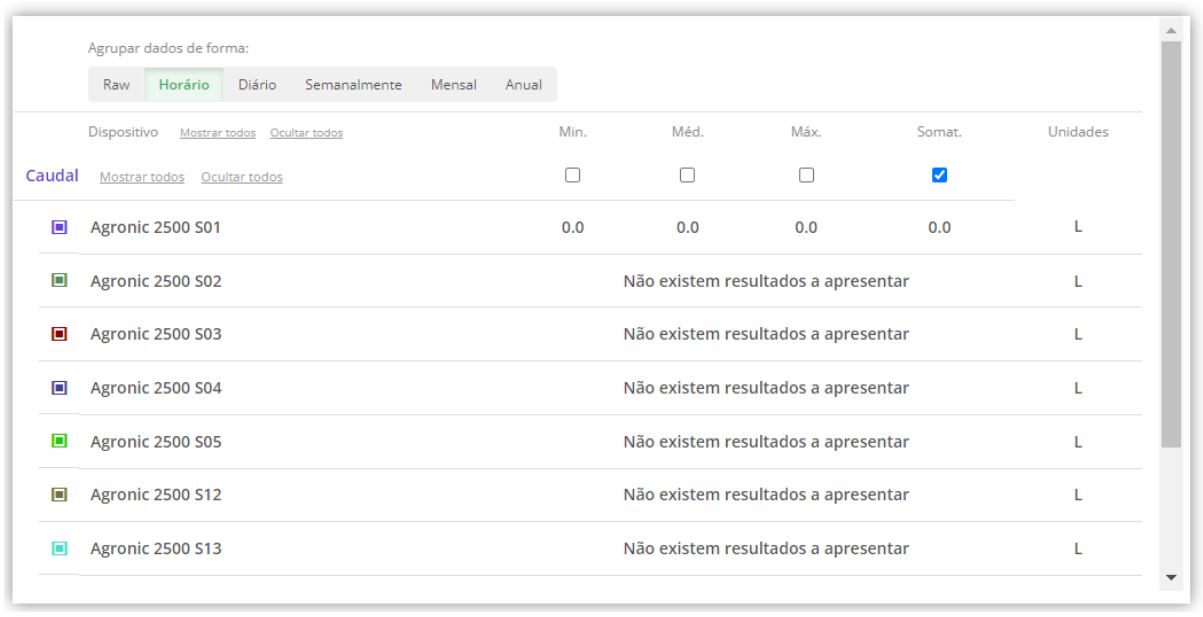Viewport: 1203px width, 617px height.
Task: Toggle Agronic 2500 S12 olive marker
Action: click(59, 494)
